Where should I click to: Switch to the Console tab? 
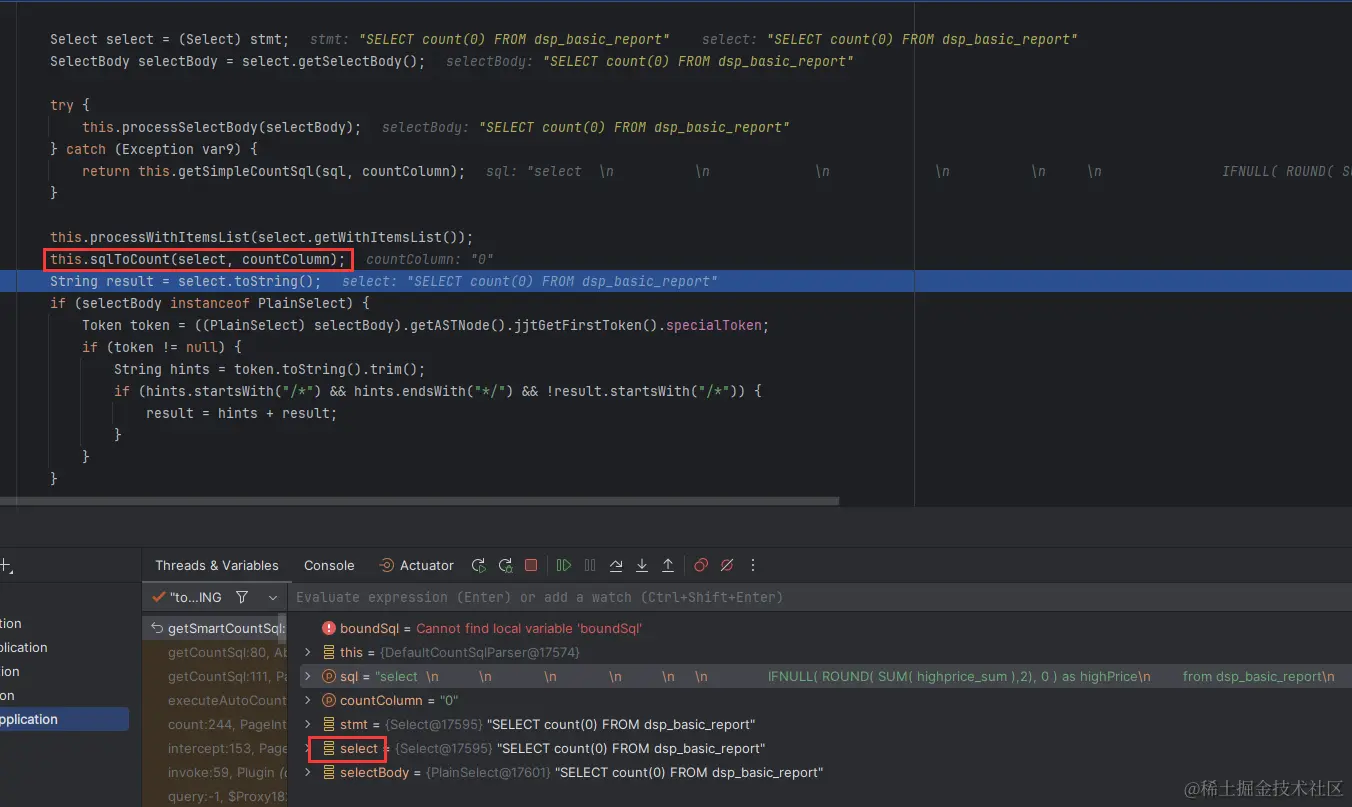click(x=329, y=565)
